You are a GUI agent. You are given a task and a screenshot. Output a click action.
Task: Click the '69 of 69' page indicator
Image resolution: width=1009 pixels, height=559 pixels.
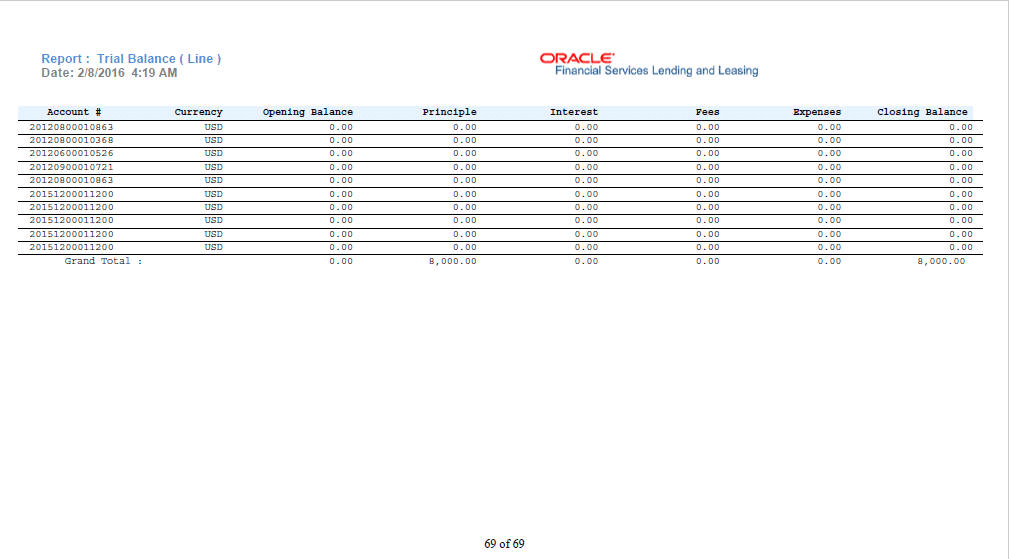coord(504,544)
